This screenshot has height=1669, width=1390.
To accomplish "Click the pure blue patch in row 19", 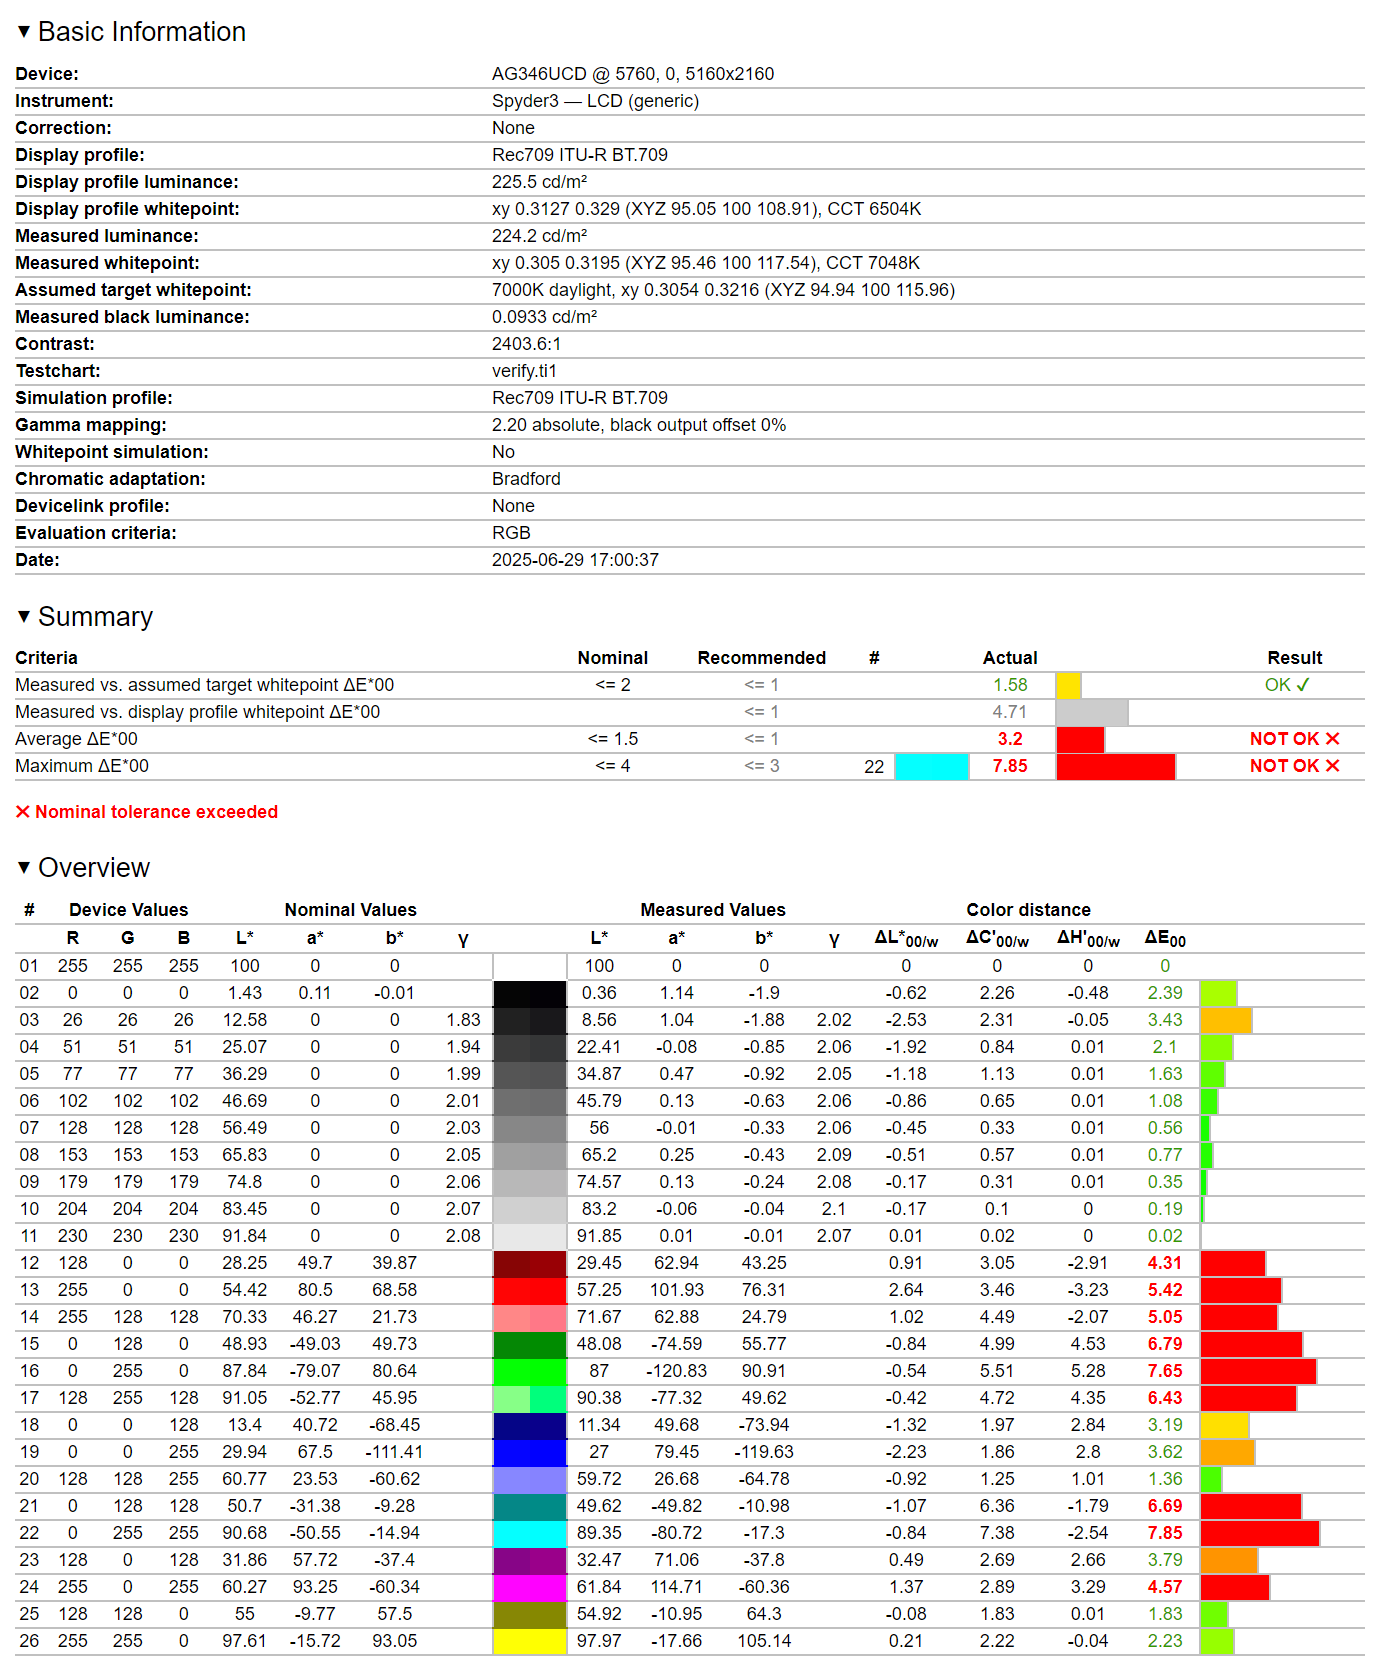I will 529,1452.
